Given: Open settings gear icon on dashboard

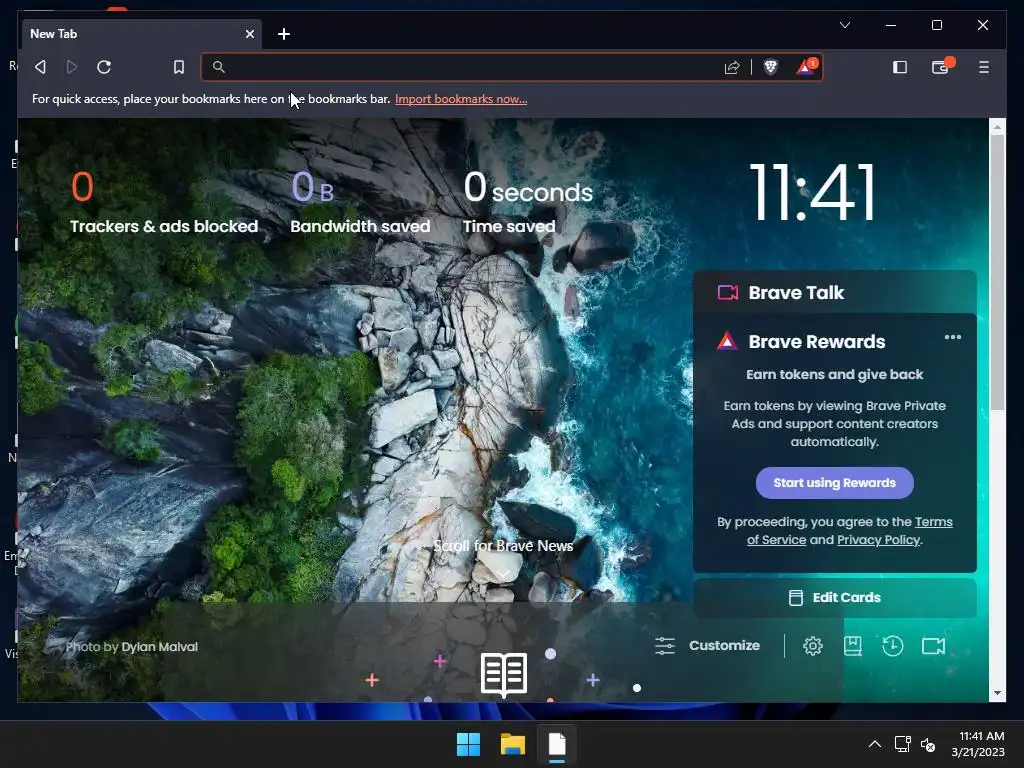Looking at the screenshot, I should (x=813, y=646).
